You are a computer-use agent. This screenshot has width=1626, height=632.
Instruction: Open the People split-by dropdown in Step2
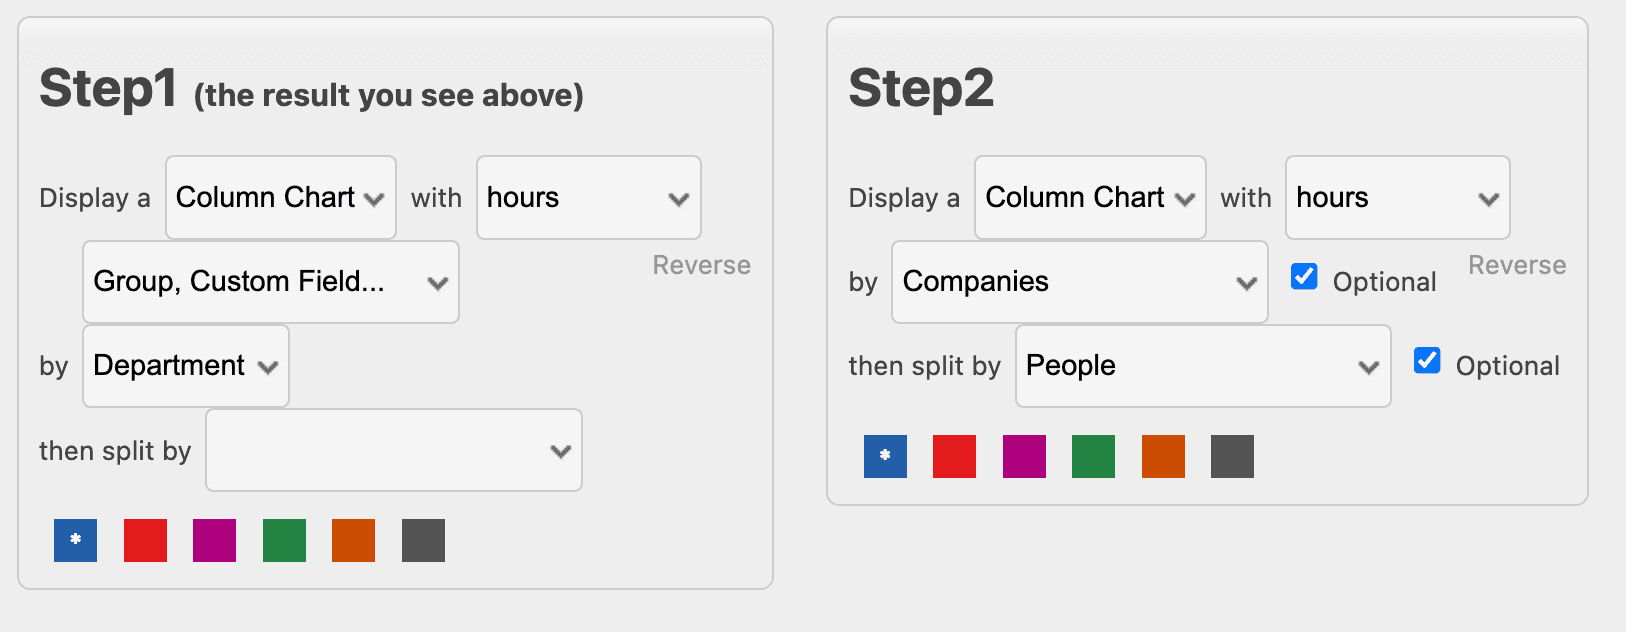(1202, 366)
